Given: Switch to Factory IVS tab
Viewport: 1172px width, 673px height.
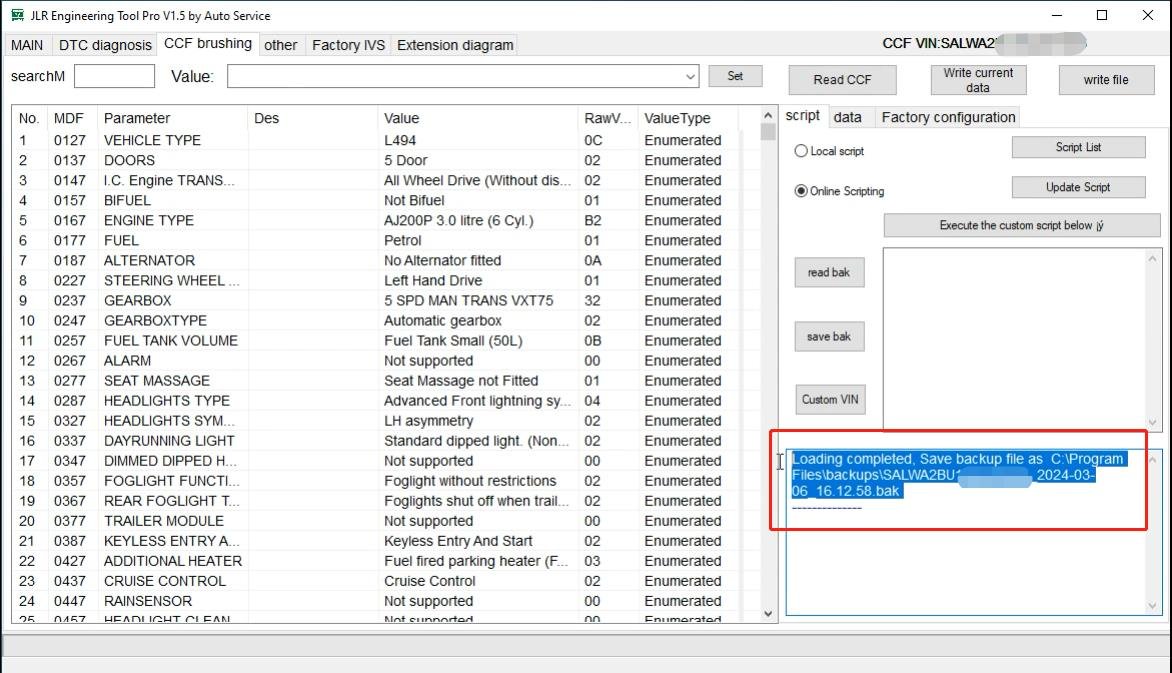Looking at the screenshot, I should [x=348, y=45].
